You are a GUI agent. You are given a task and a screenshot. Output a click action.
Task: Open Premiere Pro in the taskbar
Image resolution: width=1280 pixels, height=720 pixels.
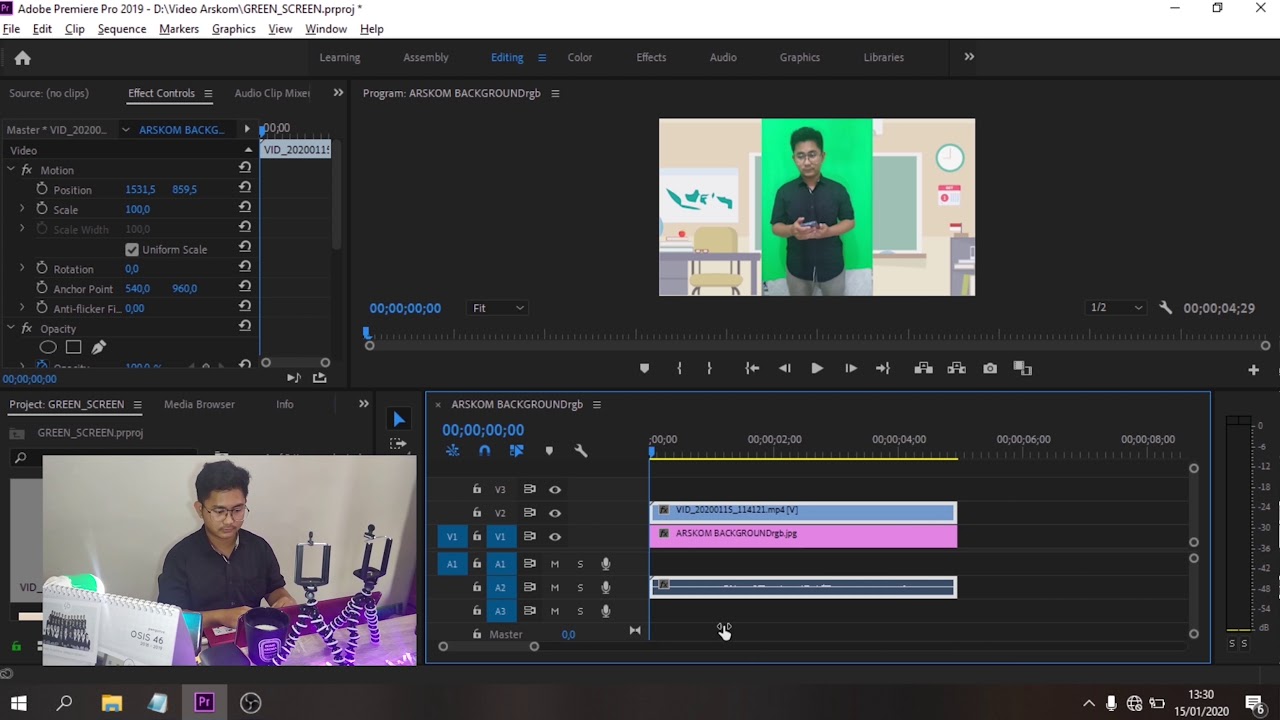point(204,703)
